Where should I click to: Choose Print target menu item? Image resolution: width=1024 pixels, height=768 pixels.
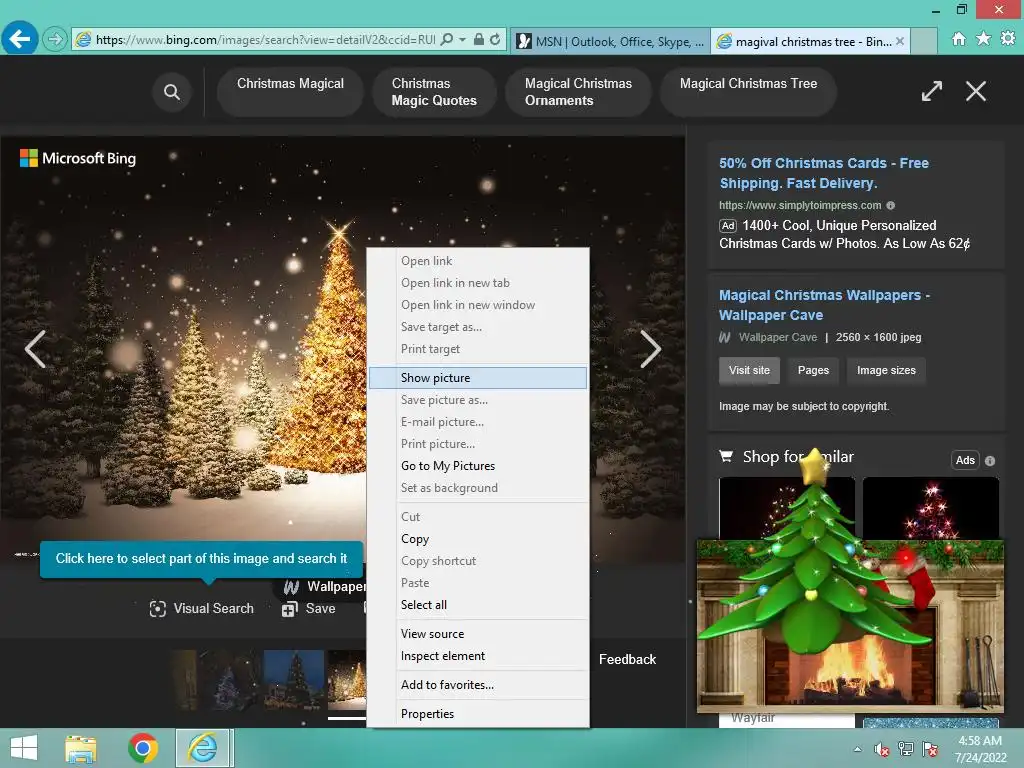click(x=478, y=349)
